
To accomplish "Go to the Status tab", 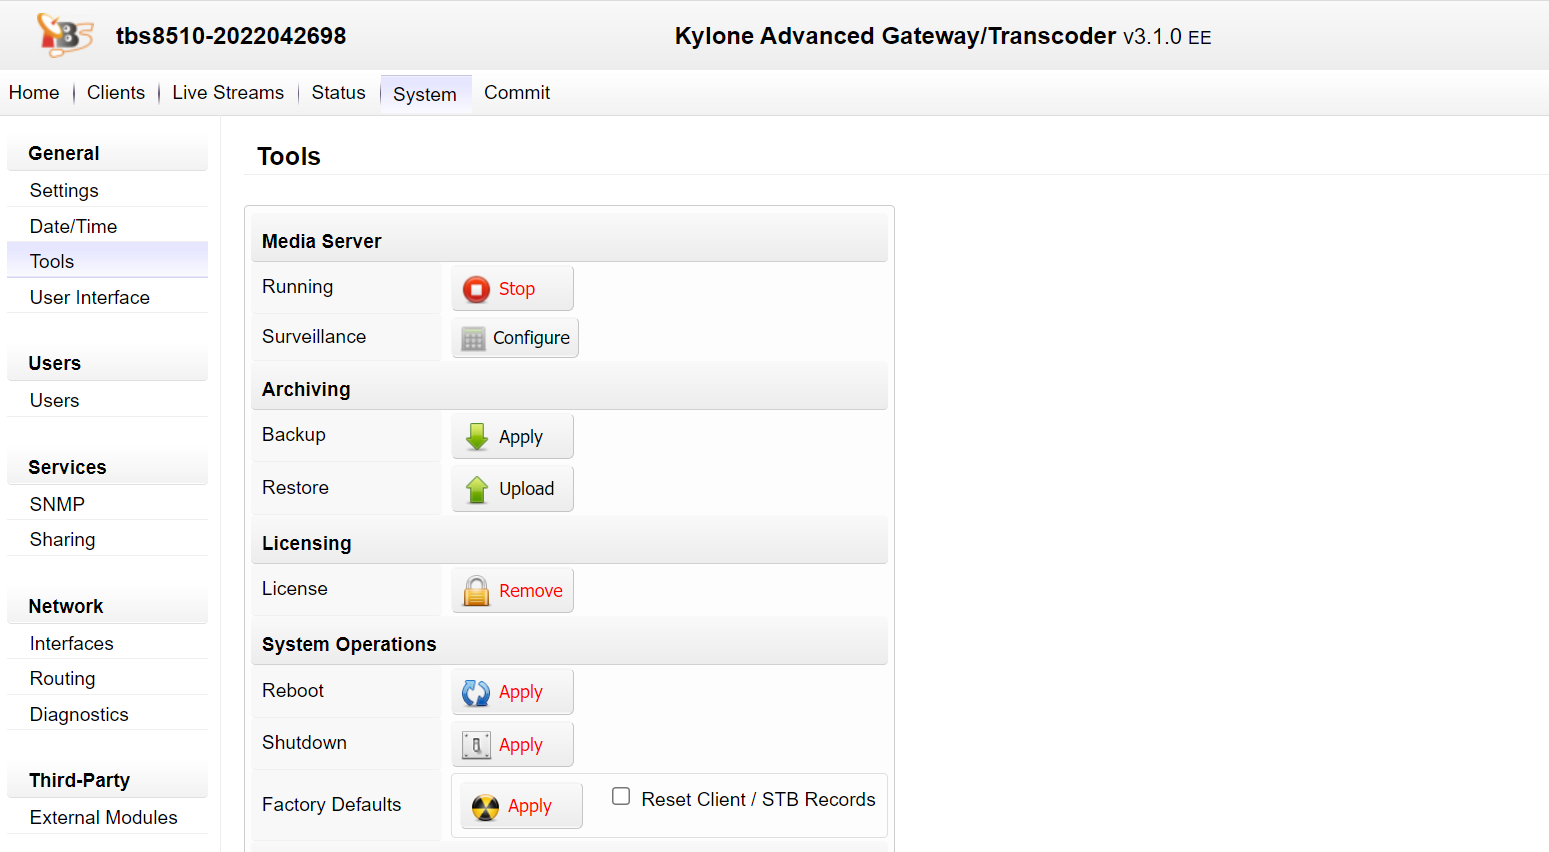I will click(x=338, y=93).
